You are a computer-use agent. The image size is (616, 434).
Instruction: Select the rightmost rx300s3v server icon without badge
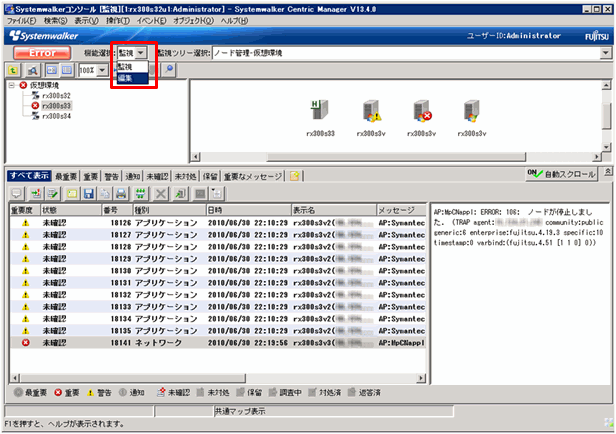(472, 111)
